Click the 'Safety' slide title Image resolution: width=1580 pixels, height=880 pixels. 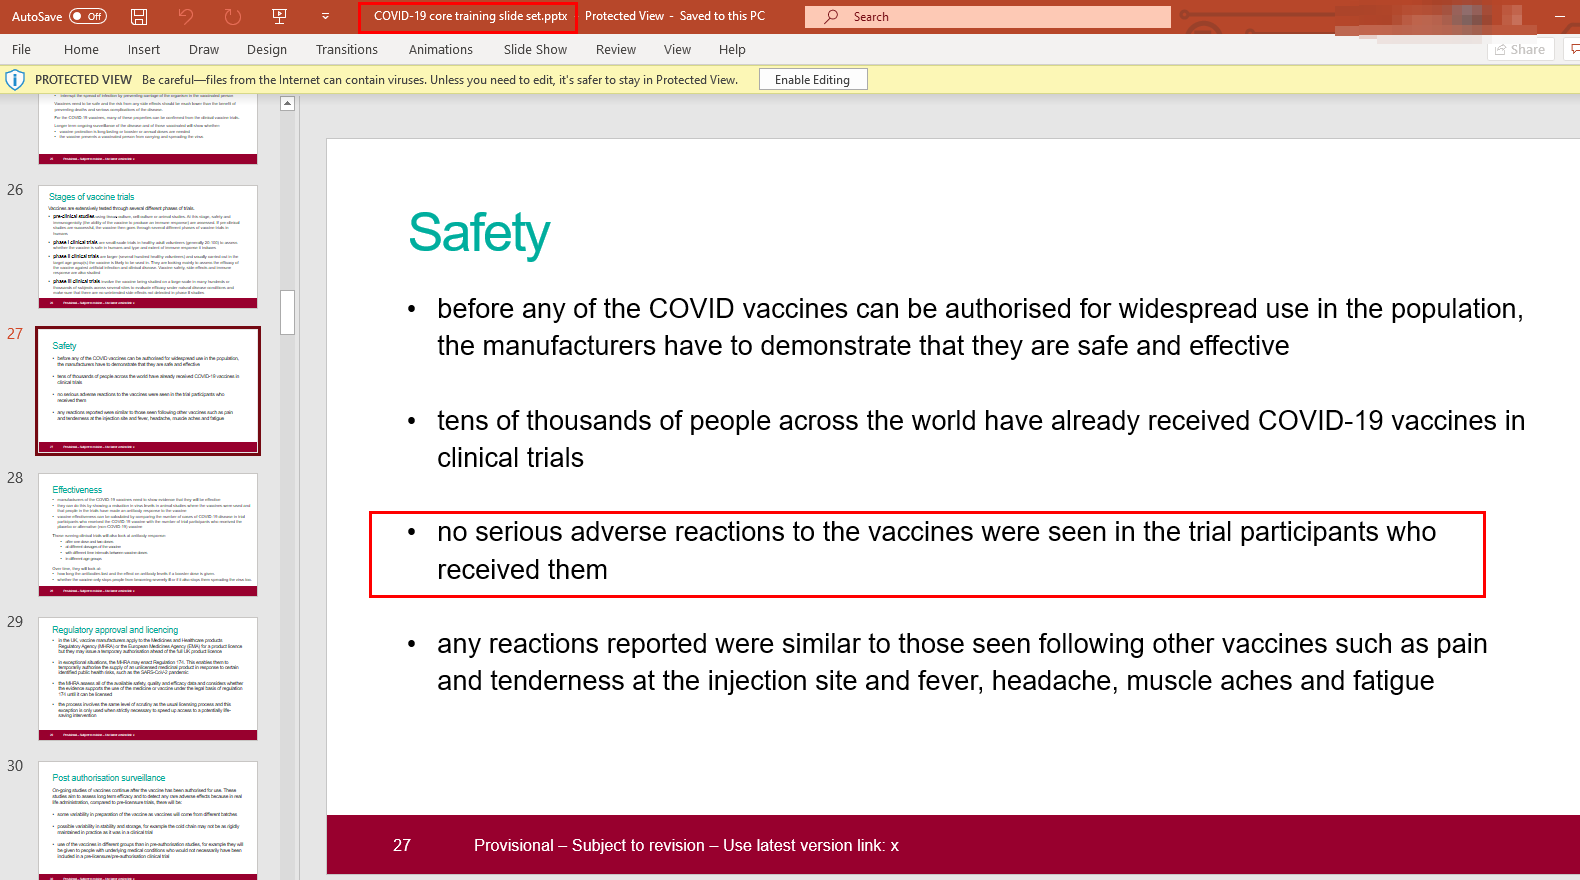(479, 233)
